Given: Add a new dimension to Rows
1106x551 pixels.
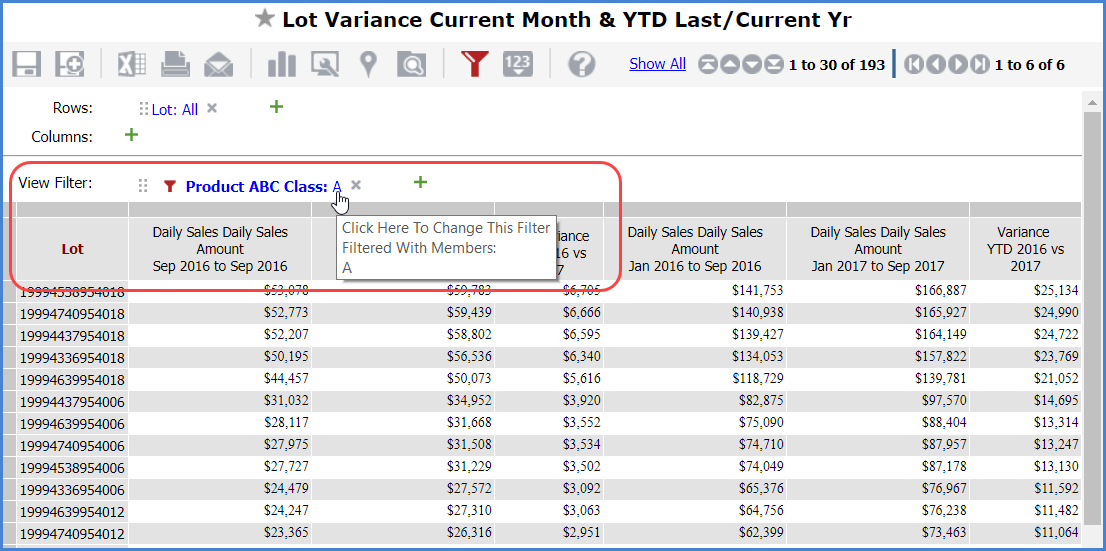Looking at the screenshot, I should click(277, 107).
